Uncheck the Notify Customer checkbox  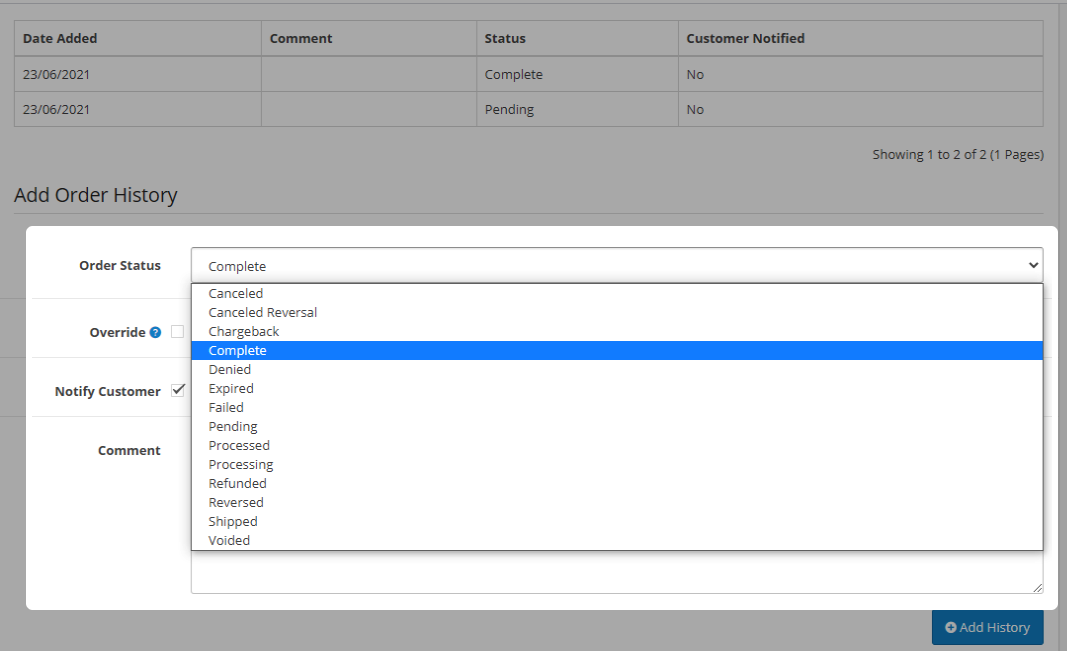[x=178, y=390]
